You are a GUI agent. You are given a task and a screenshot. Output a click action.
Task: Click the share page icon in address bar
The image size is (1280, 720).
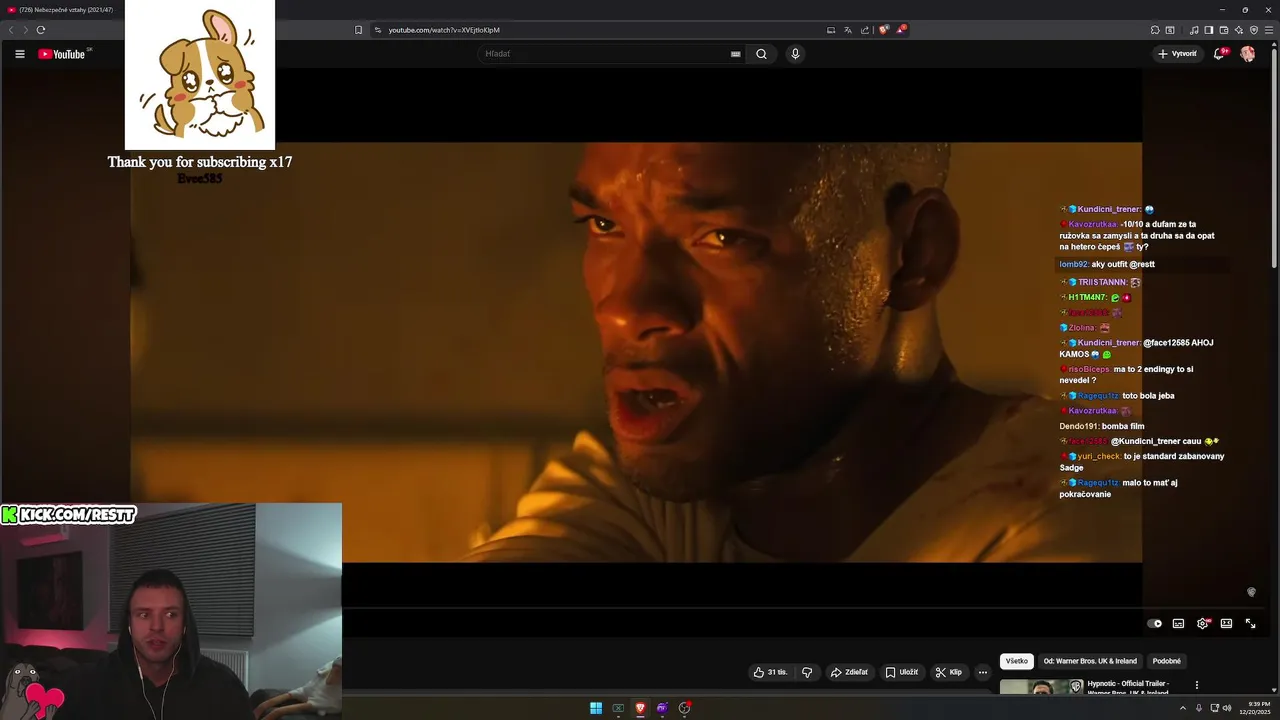pos(864,30)
